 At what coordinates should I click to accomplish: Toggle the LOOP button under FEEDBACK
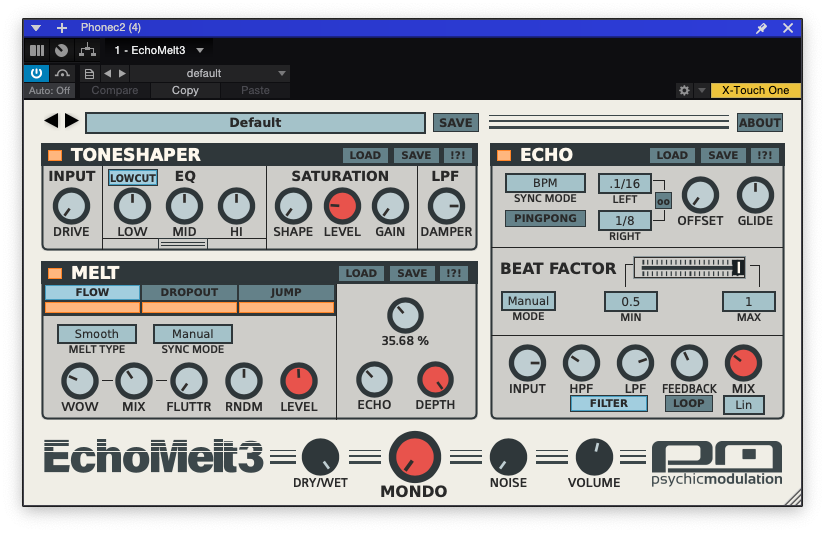click(689, 404)
